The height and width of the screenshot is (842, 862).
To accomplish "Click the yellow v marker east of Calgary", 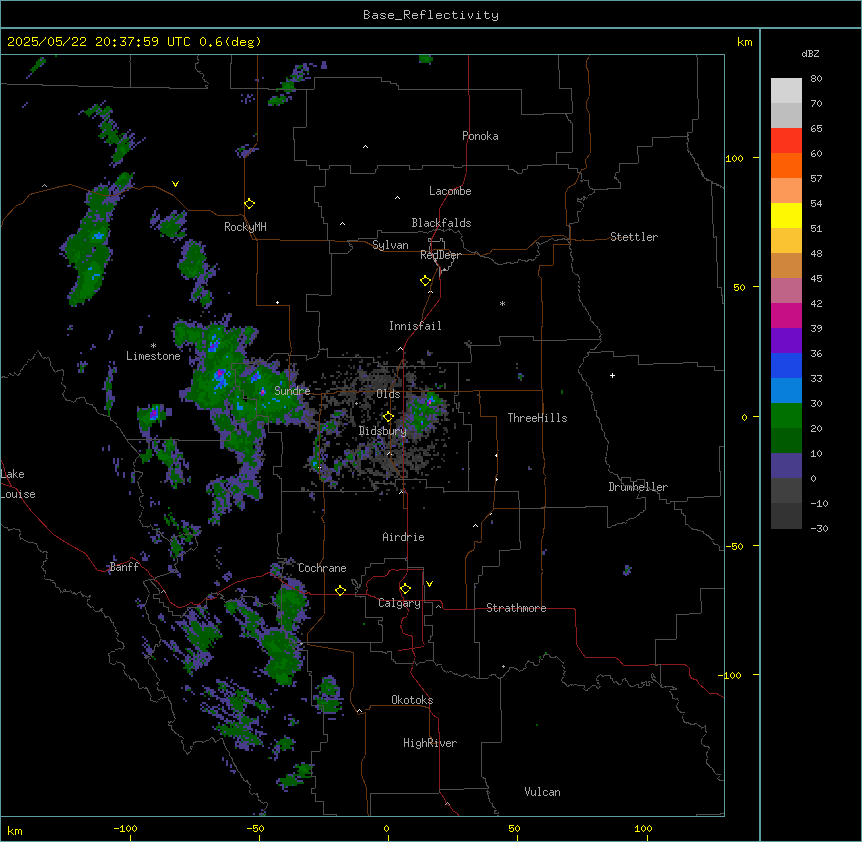I will click(429, 584).
